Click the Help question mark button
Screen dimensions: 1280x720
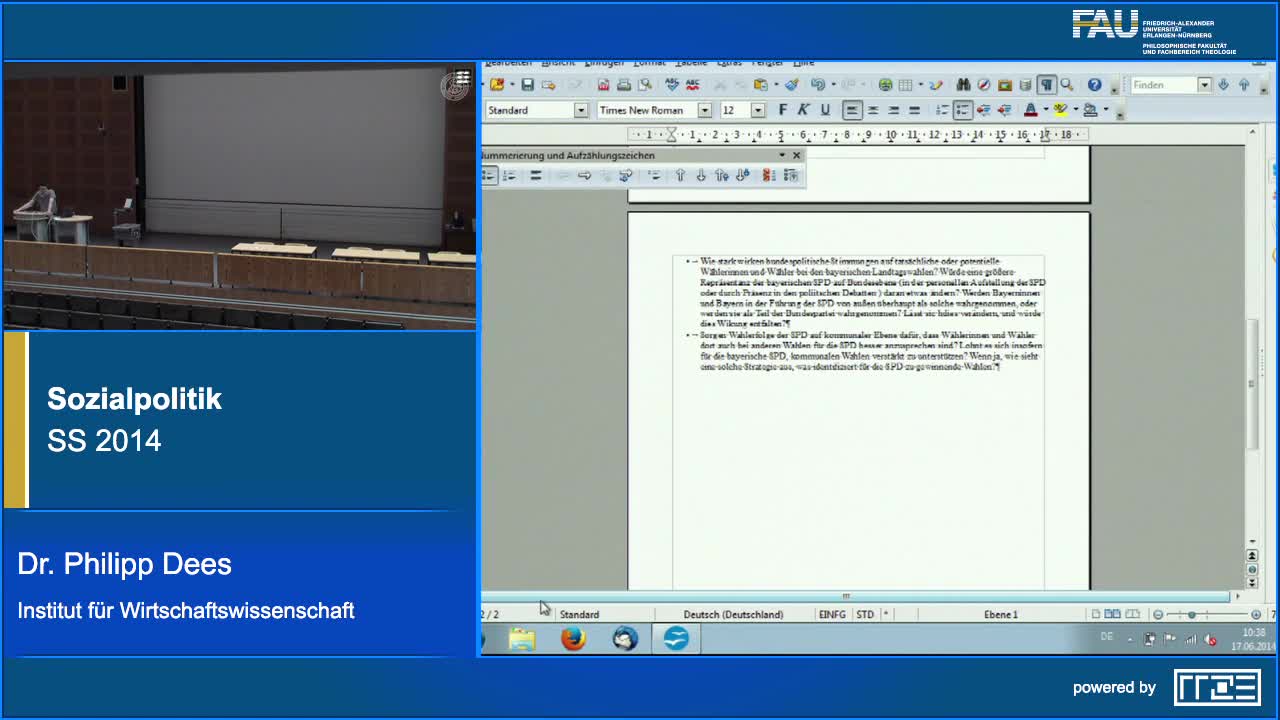pos(1093,84)
